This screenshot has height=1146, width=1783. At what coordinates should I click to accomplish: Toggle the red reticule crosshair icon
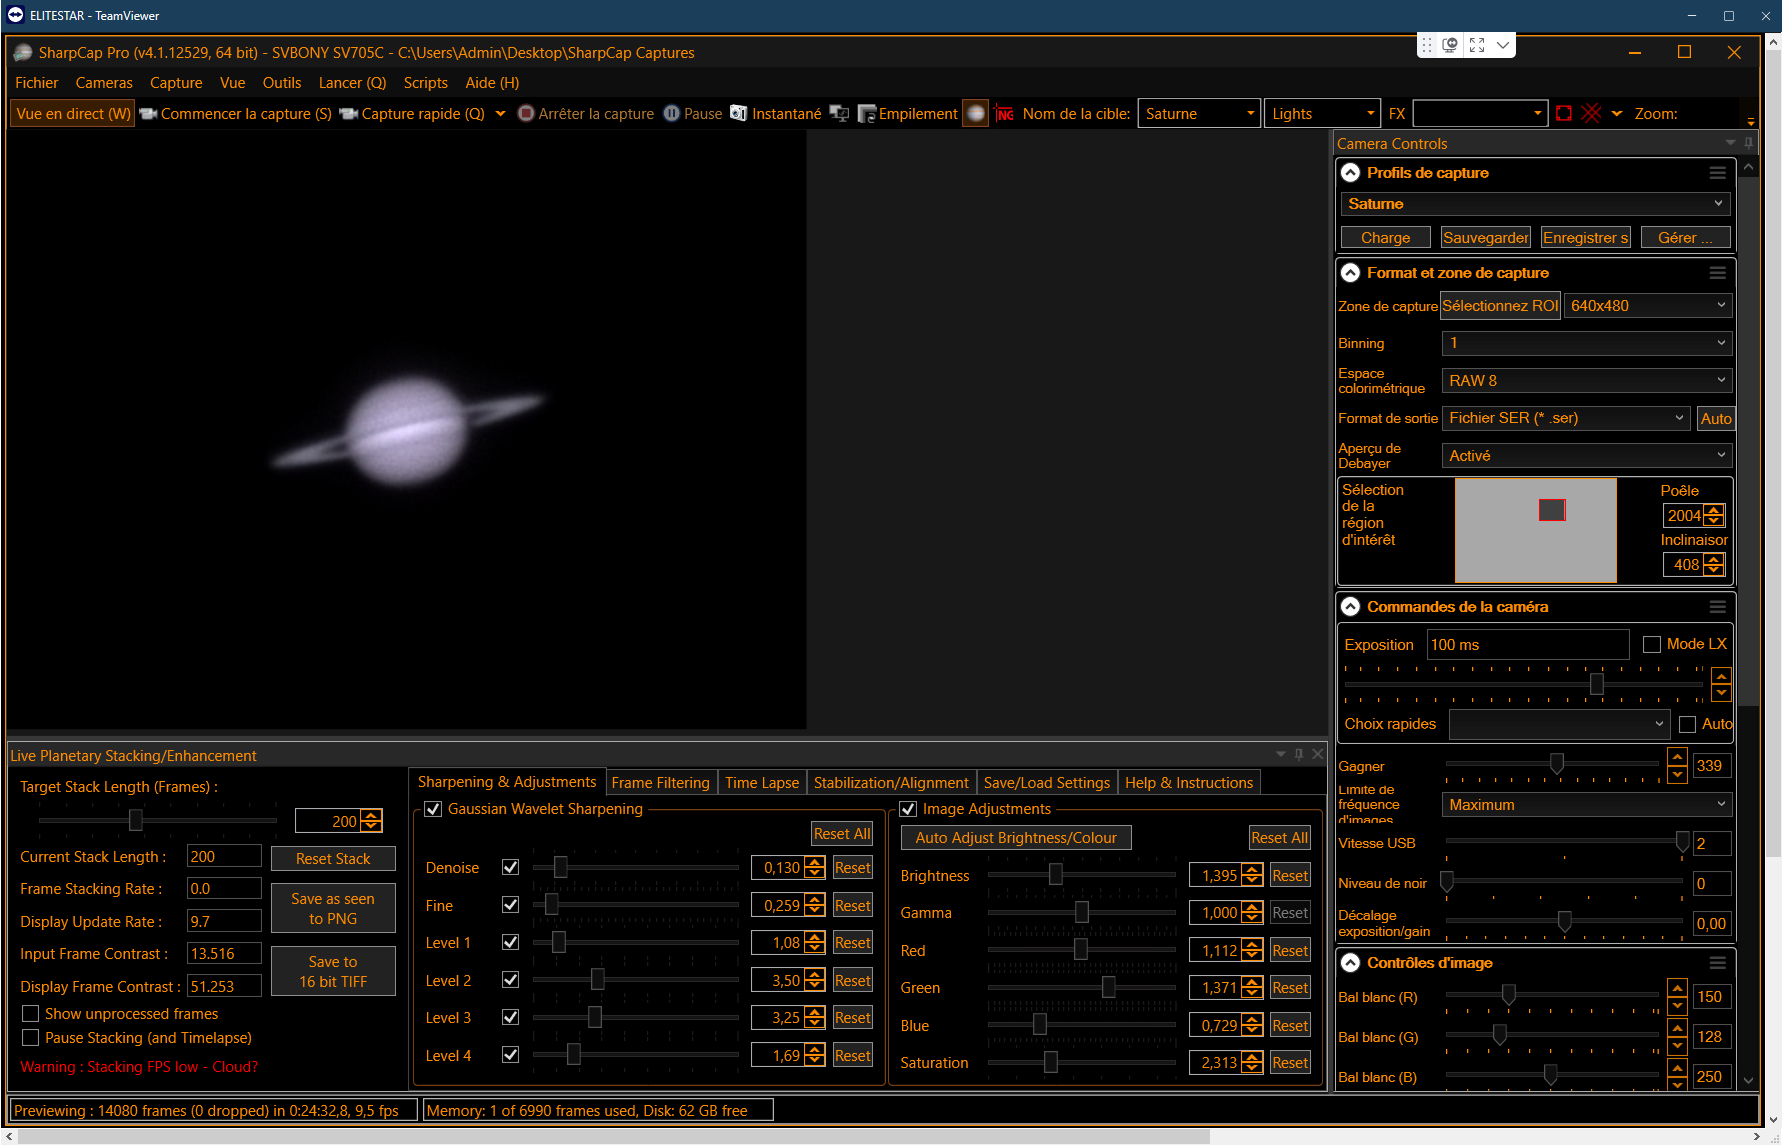(1592, 114)
